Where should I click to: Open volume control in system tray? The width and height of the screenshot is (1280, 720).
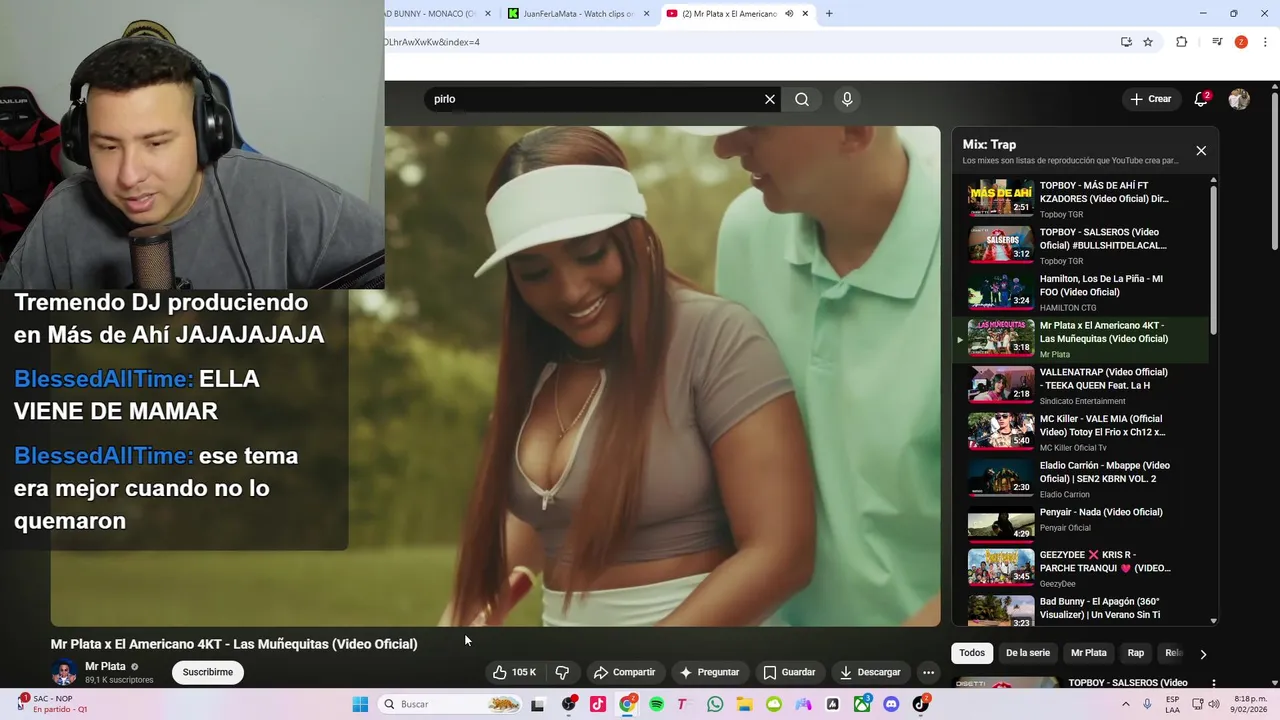[x=1214, y=704]
